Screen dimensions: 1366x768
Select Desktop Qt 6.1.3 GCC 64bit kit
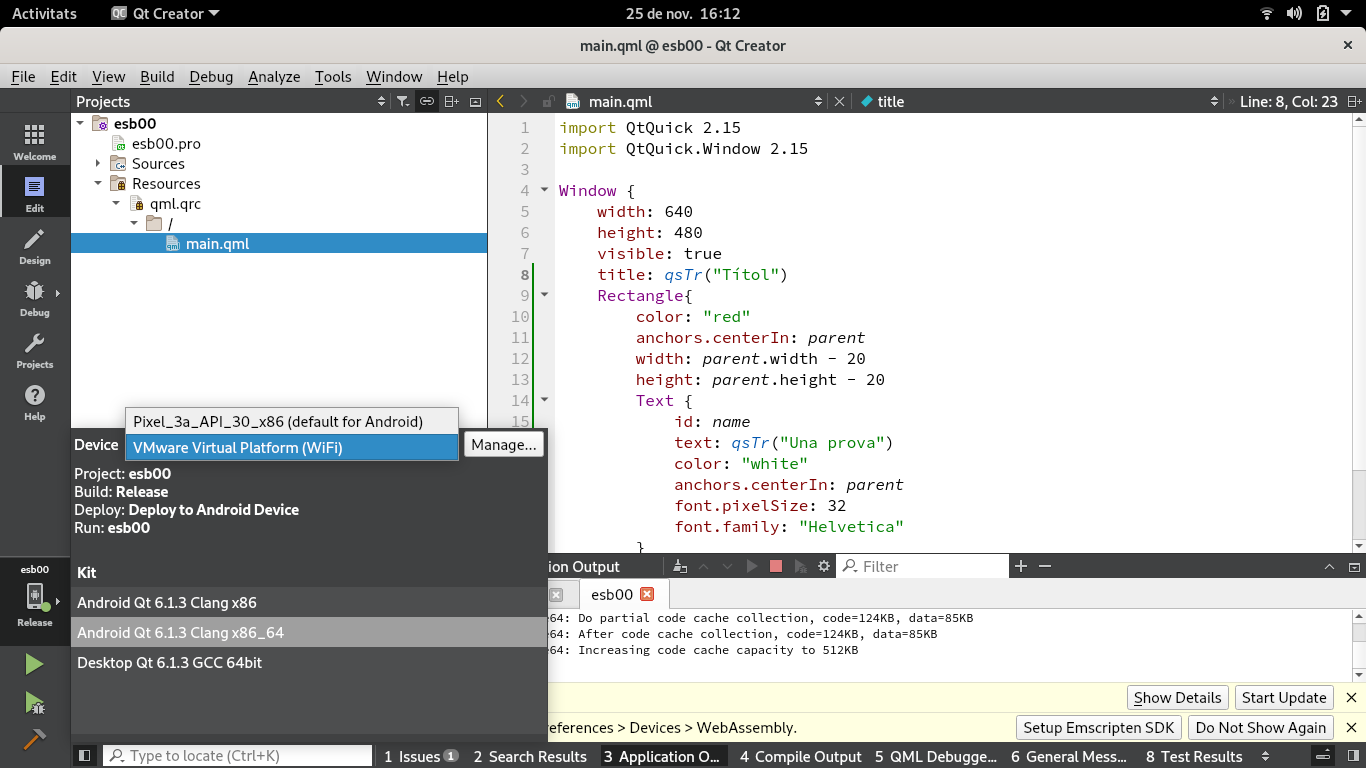point(309,663)
